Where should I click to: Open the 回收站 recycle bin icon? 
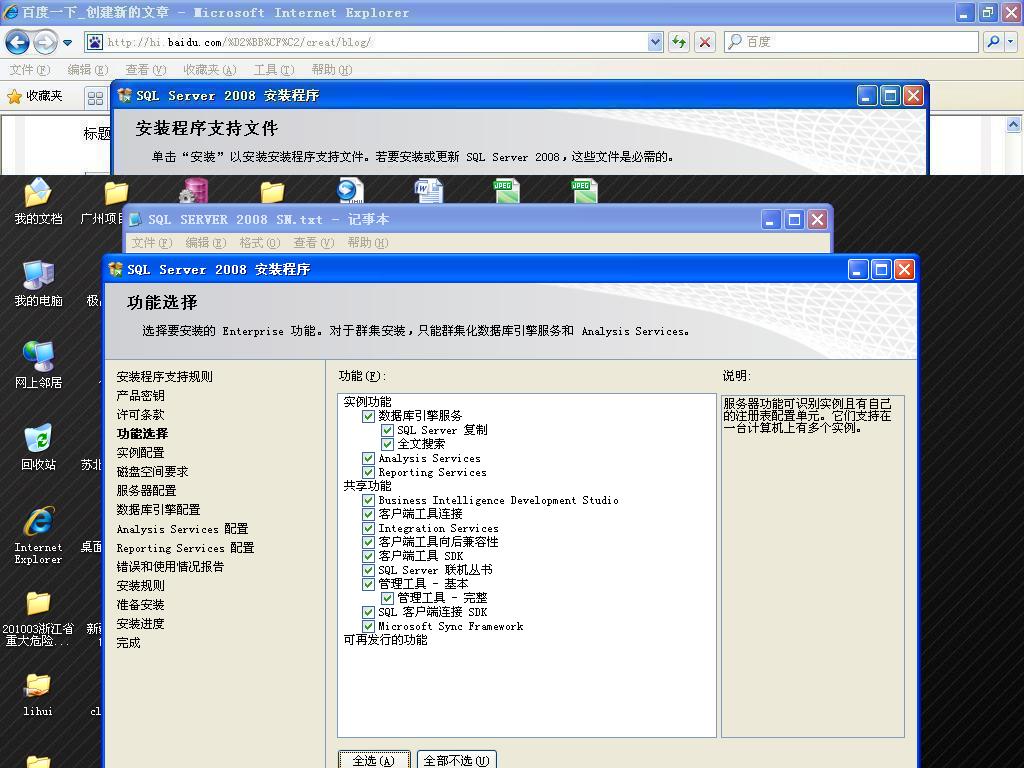[x=38, y=445]
